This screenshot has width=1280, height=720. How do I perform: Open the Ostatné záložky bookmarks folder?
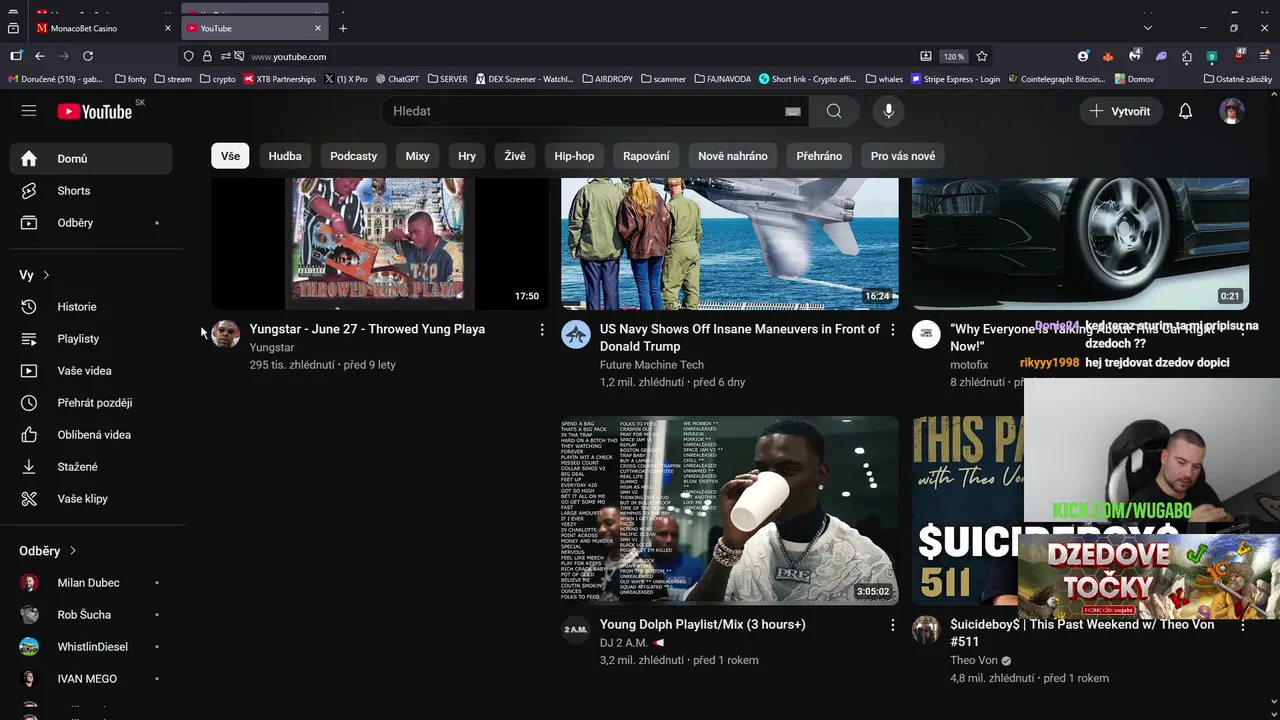tap(1237, 79)
